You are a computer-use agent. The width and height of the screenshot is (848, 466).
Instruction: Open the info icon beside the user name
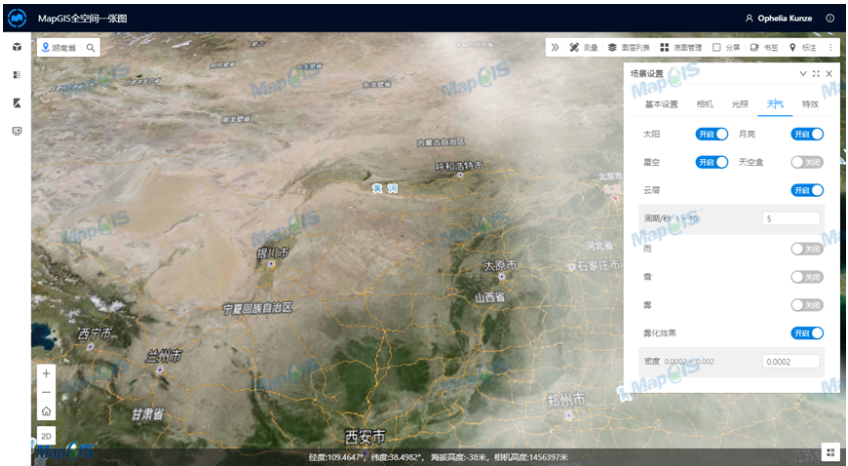pos(830,18)
